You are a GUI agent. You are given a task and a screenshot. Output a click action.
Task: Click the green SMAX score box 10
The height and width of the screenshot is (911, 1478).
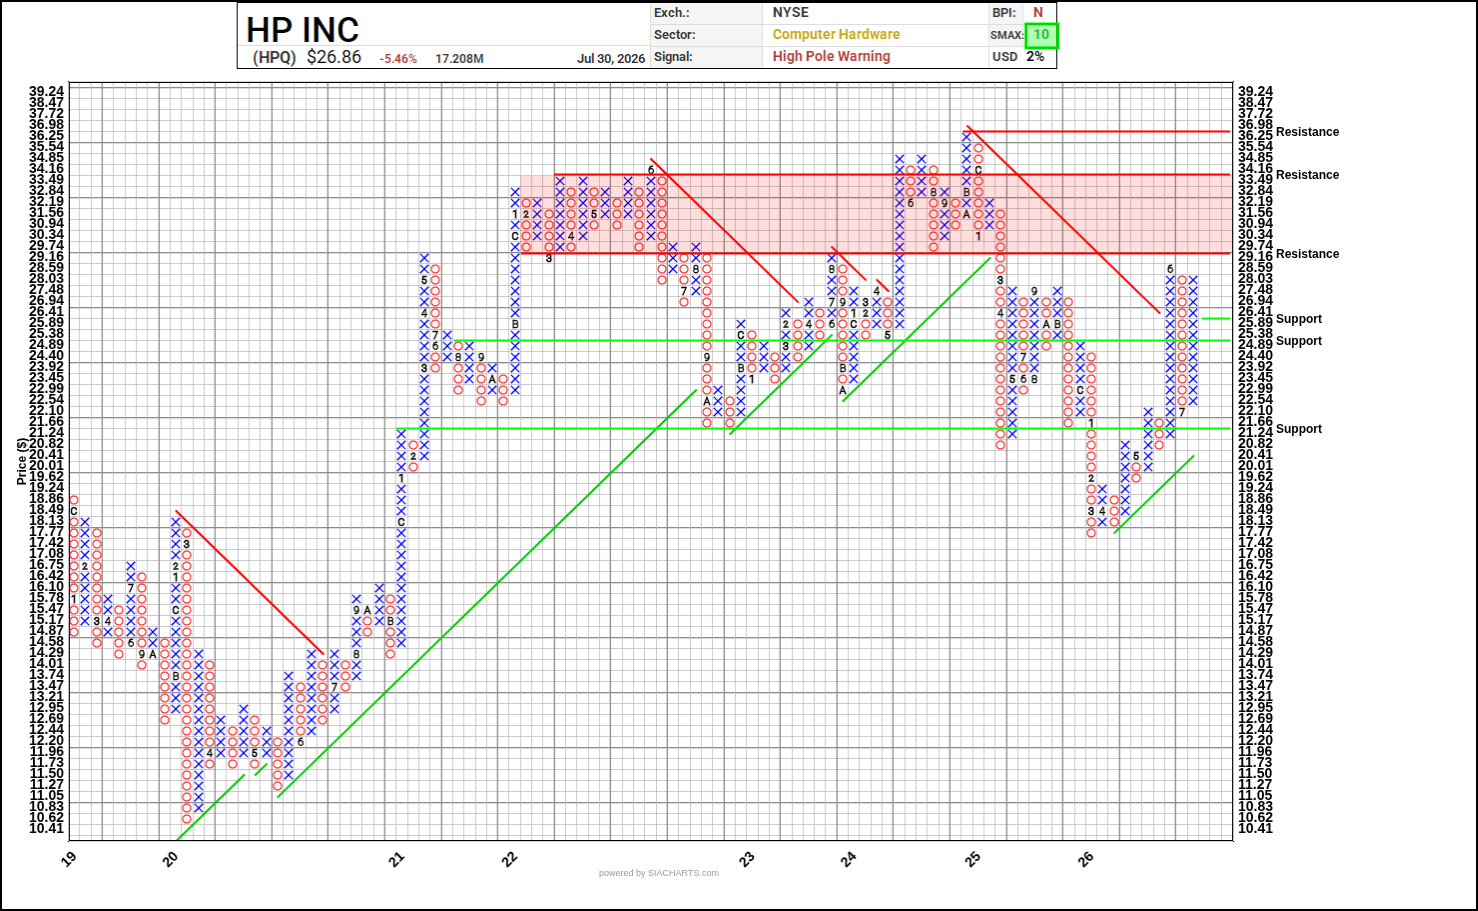pos(1041,35)
